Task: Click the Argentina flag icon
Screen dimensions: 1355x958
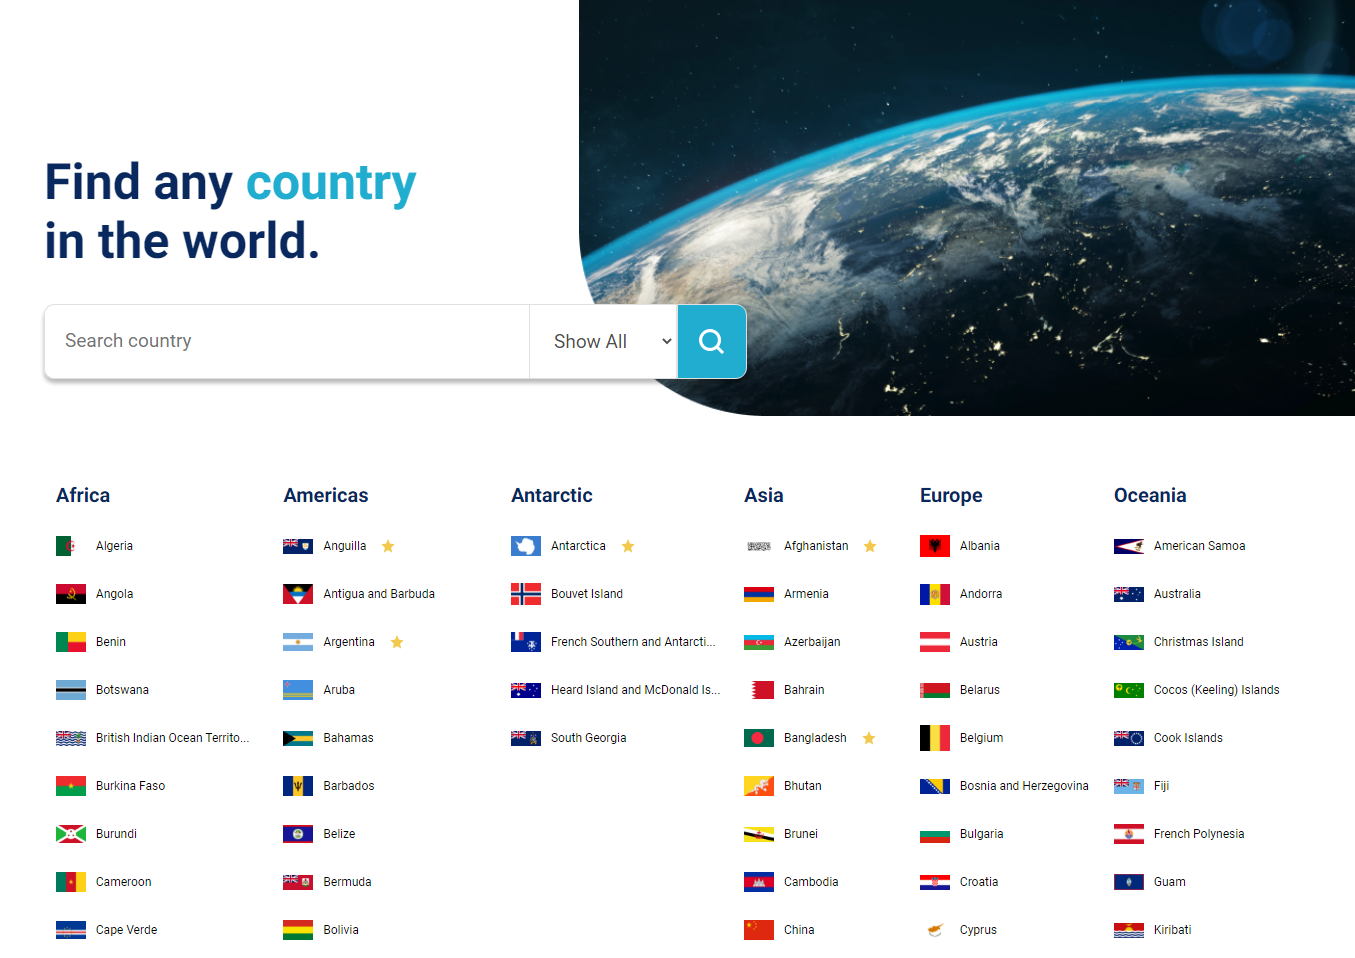Action: pos(298,642)
